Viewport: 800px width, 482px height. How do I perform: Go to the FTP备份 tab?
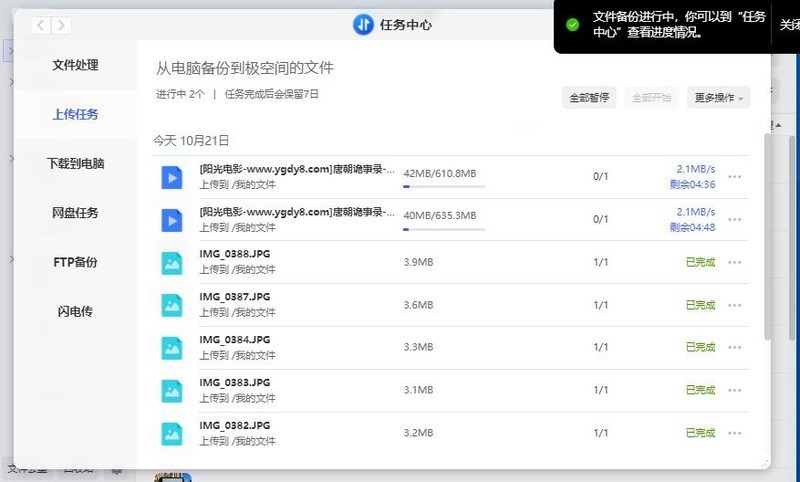click(x=76, y=262)
